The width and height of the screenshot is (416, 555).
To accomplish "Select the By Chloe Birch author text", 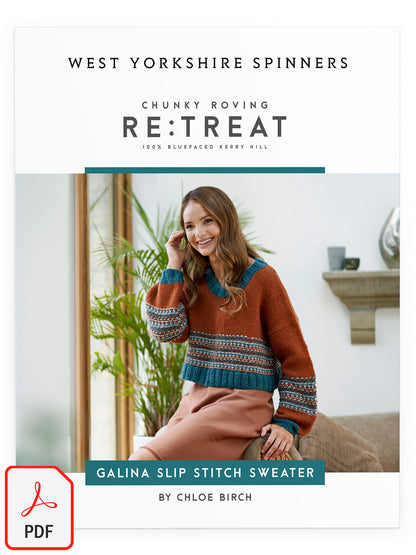I will pyautogui.click(x=205, y=497).
